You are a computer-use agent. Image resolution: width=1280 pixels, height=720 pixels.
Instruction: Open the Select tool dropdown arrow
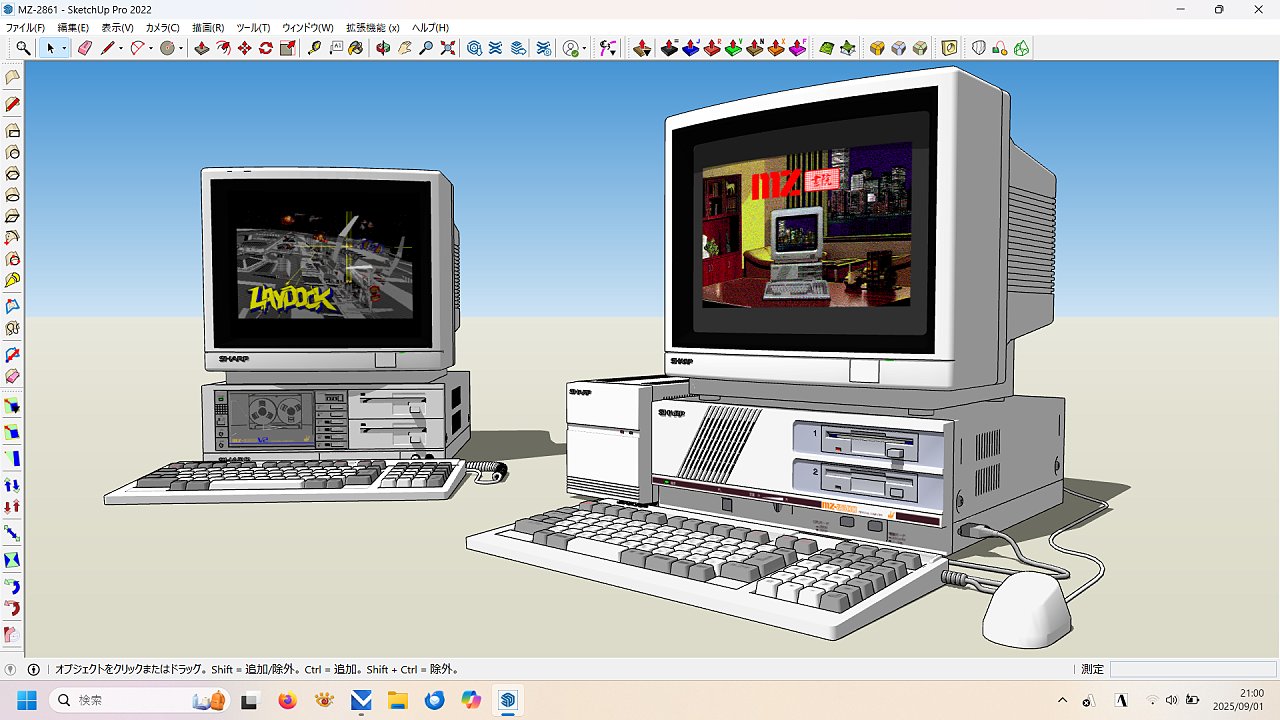click(65, 48)
